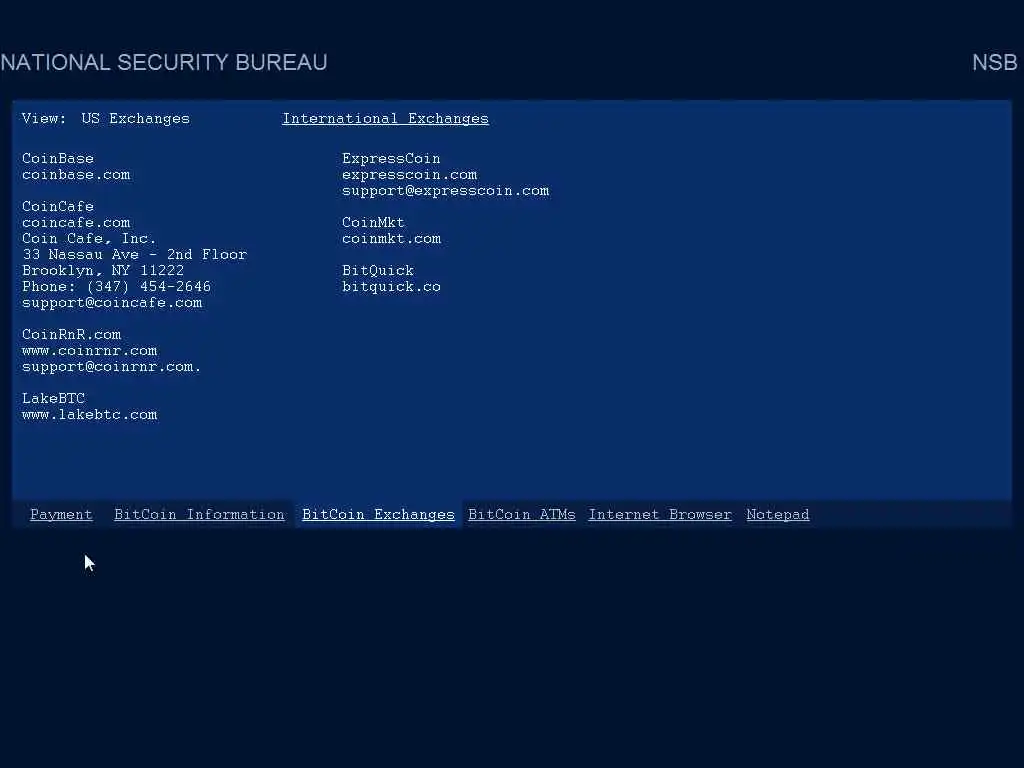1024x768 pixels.
Task: Open the BitCoin Information tab
Action: [199, 515]
